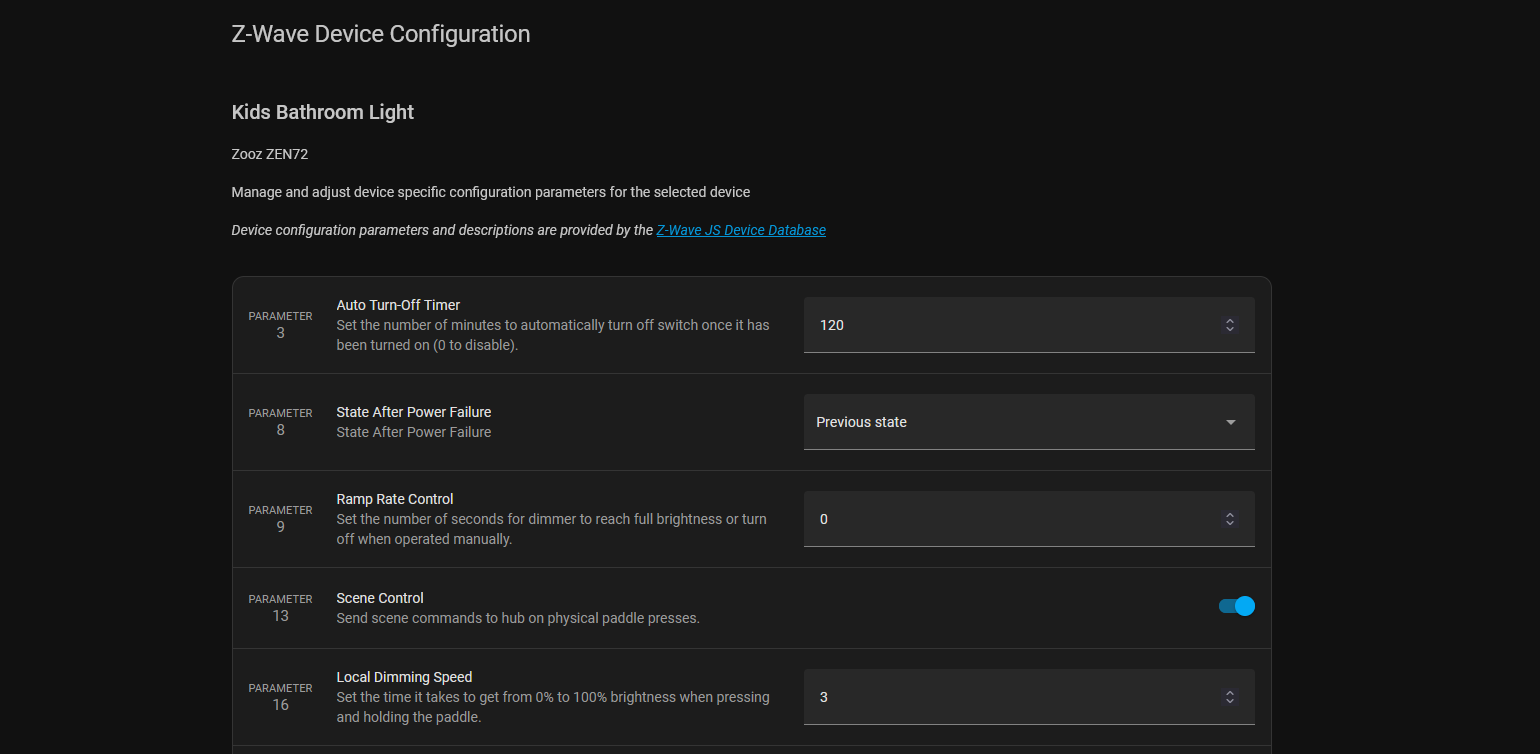Increment the Auto Turn-Off Timer value
1540x754 pixels.
[1230, 319]
